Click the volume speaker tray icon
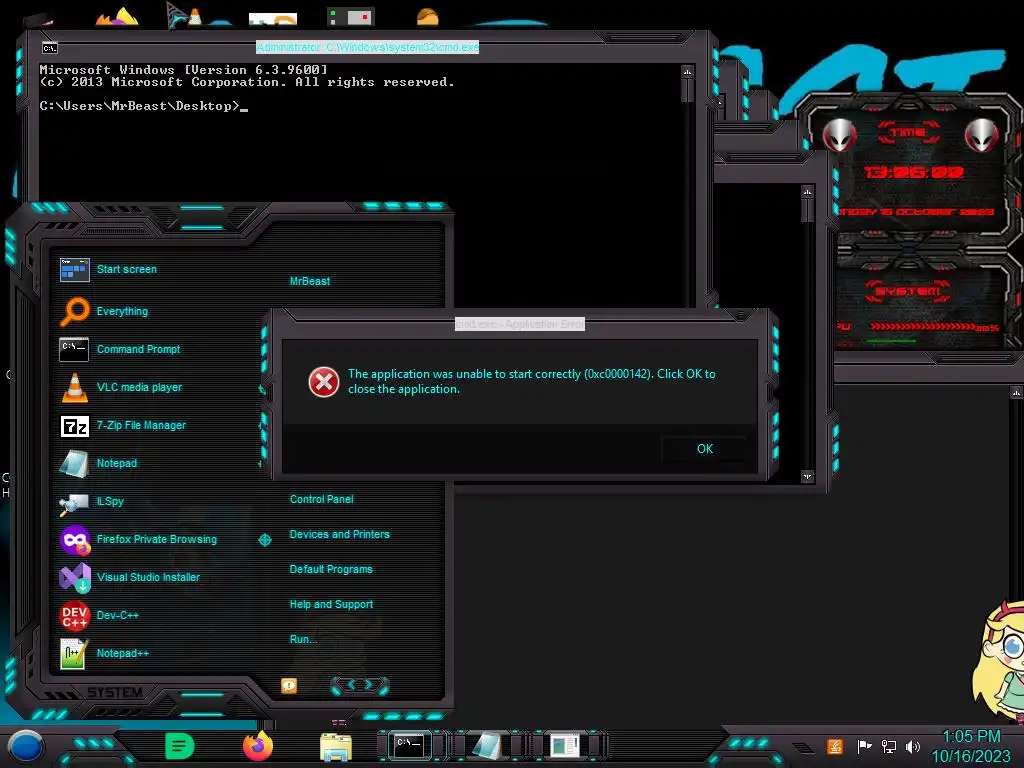 click(x=913, y=746)
